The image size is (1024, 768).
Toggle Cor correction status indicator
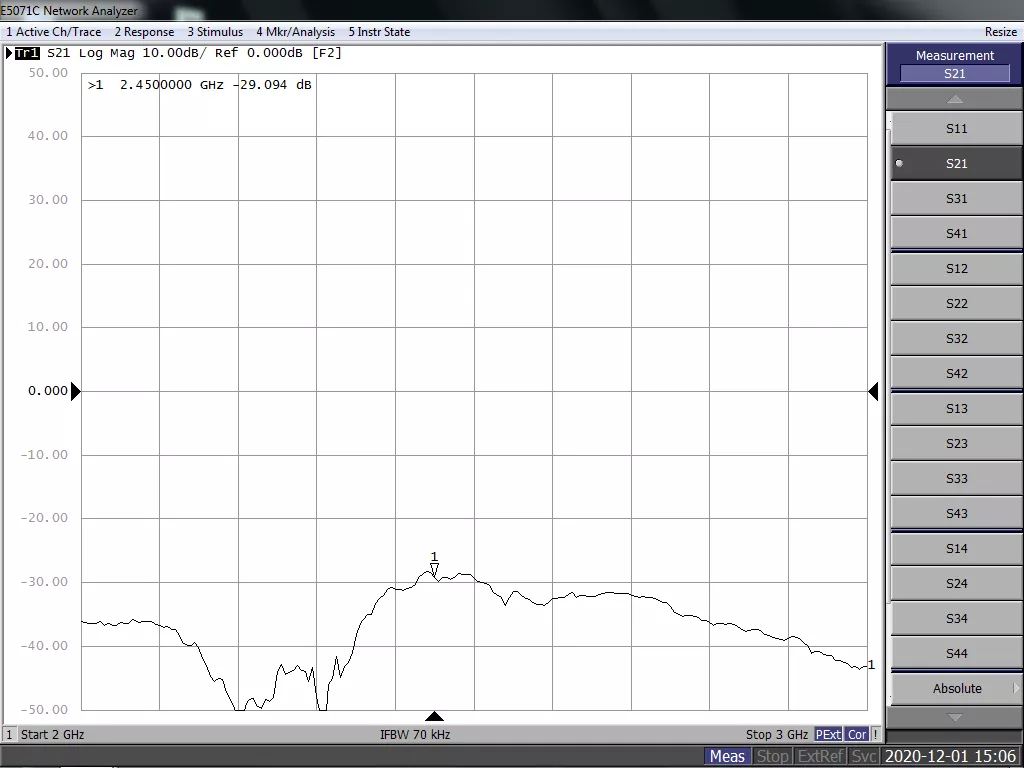pyautogui.click(x=856, y=734)
